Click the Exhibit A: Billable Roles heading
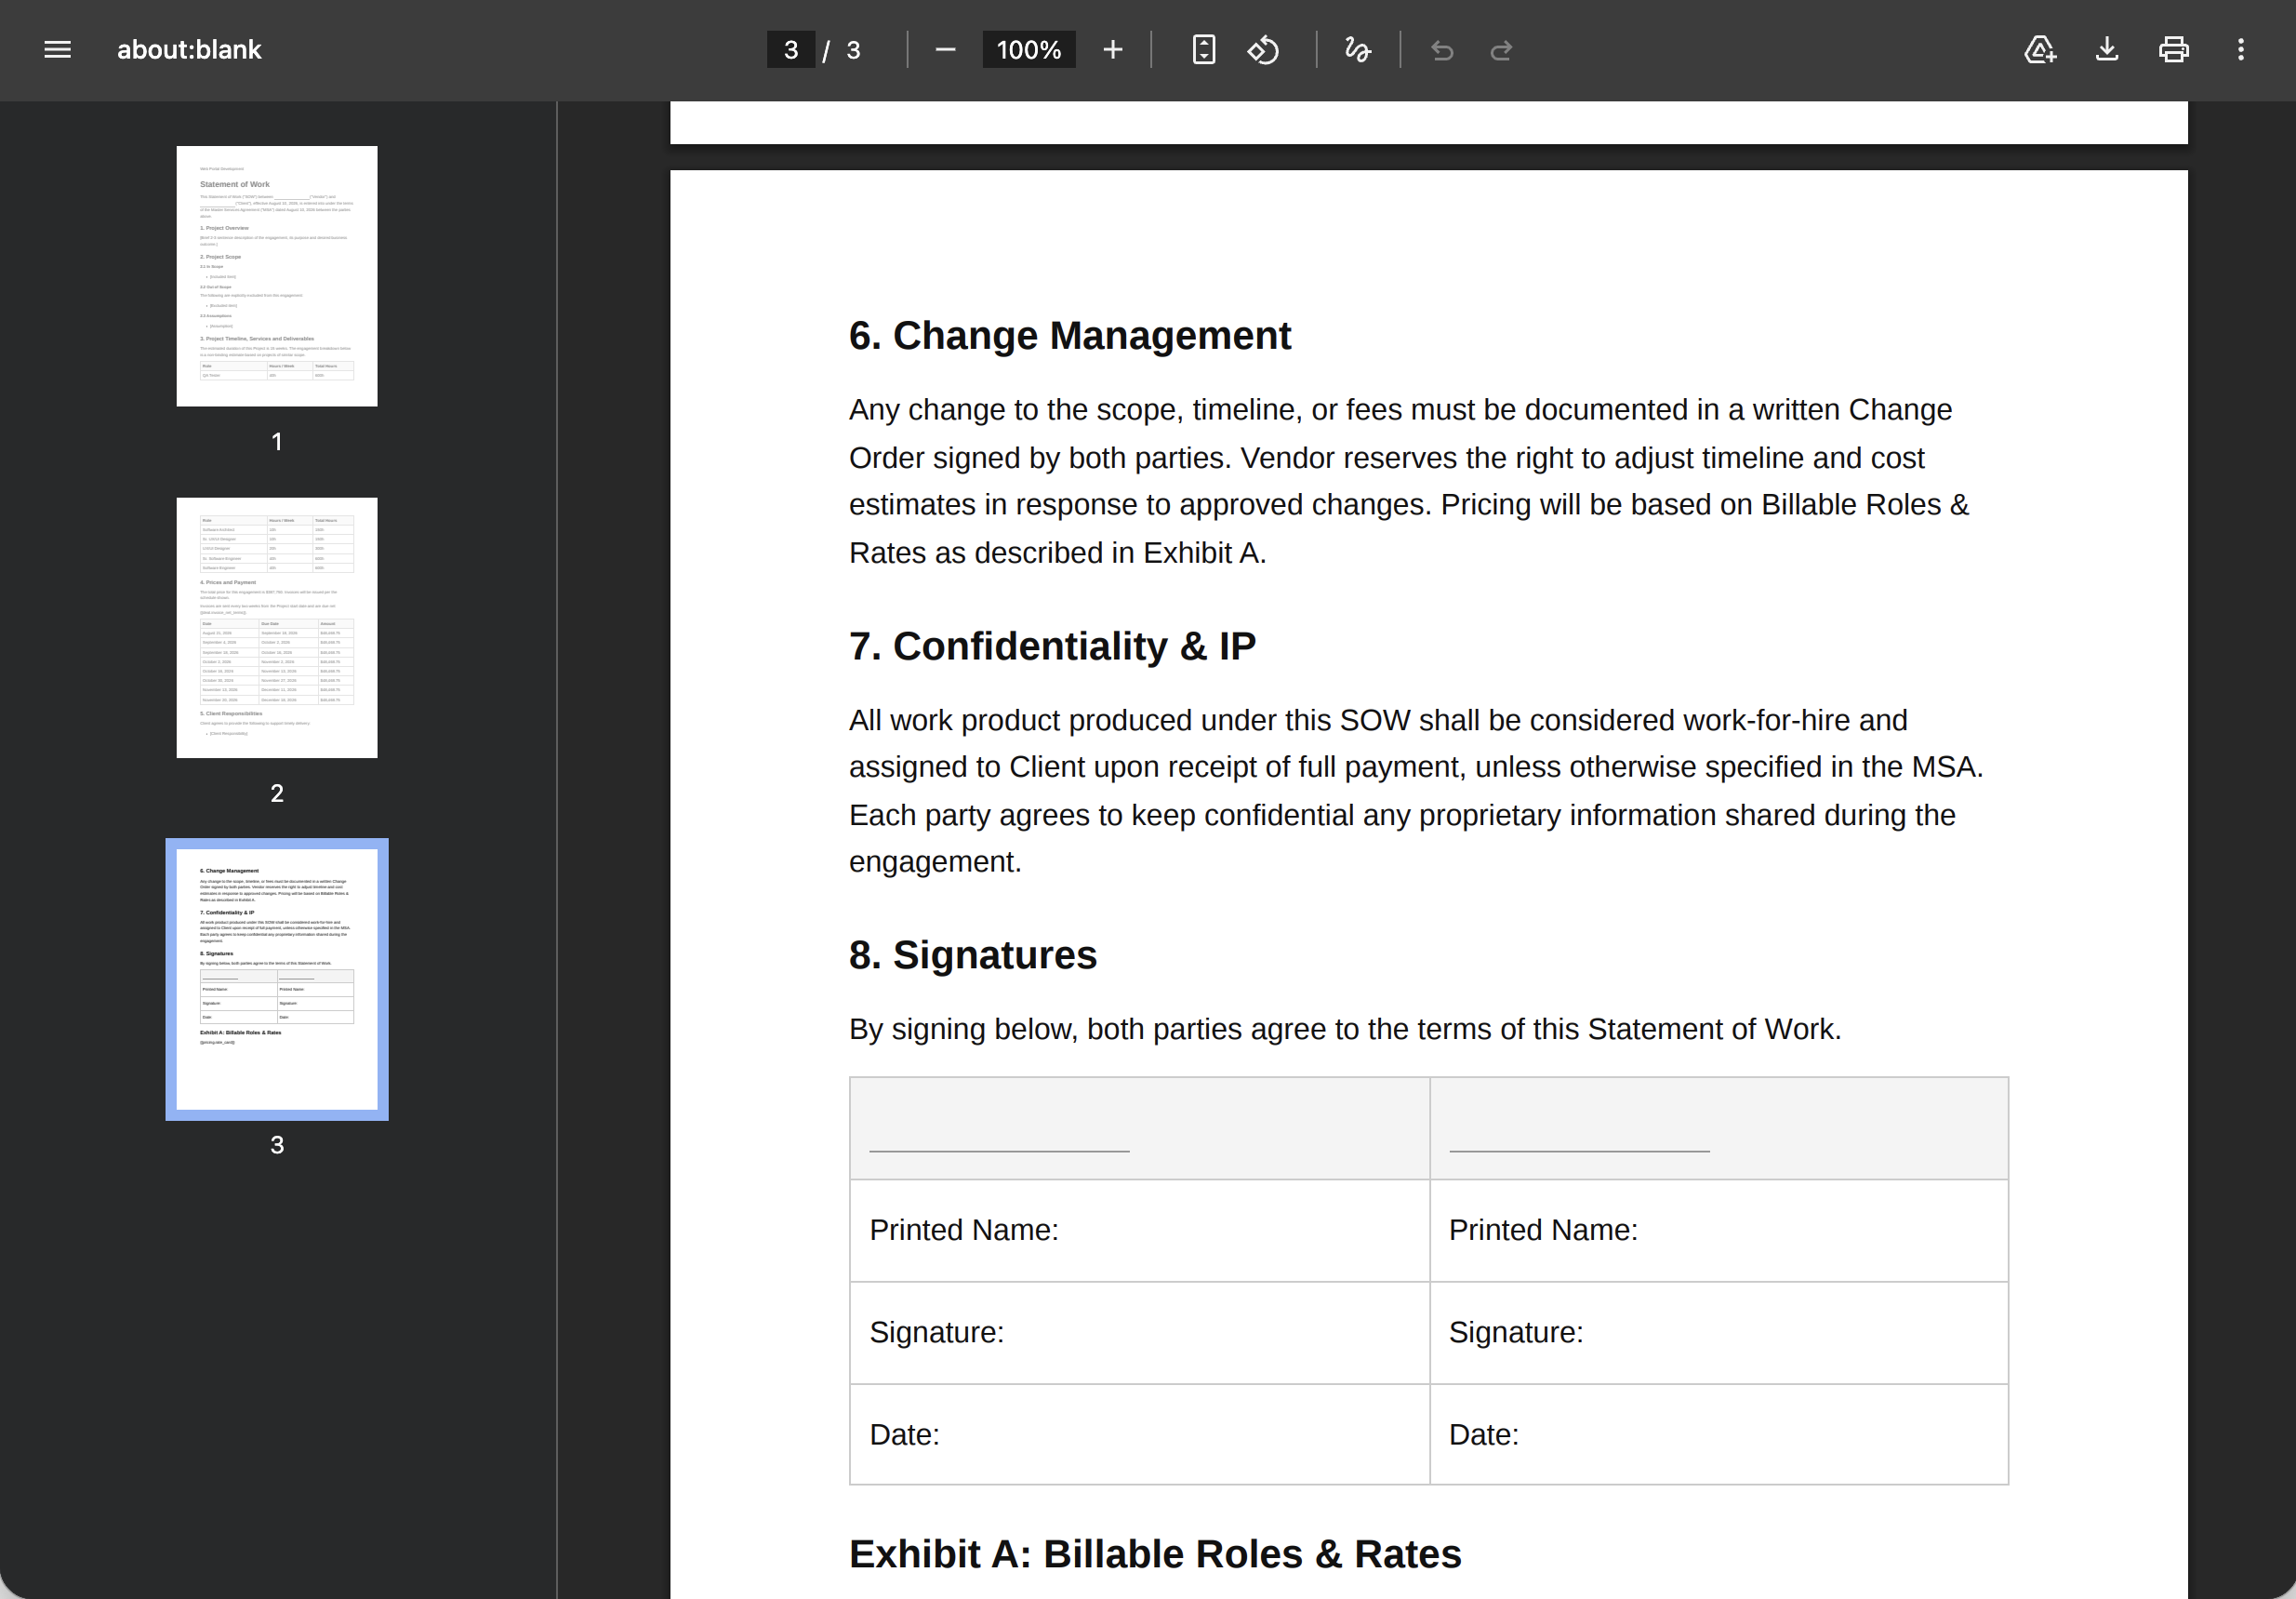 (x=1155, y=1554)
